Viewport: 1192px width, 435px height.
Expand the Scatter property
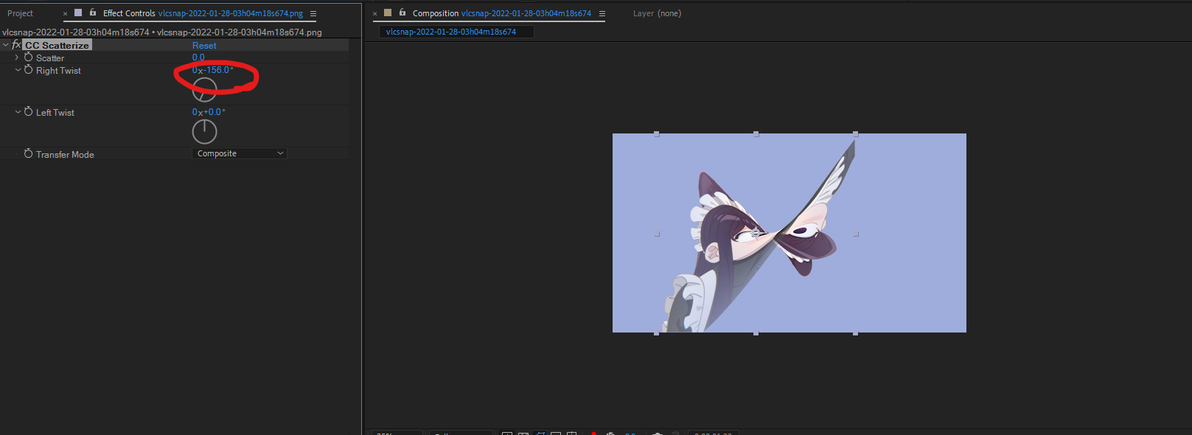pos(17,58)
